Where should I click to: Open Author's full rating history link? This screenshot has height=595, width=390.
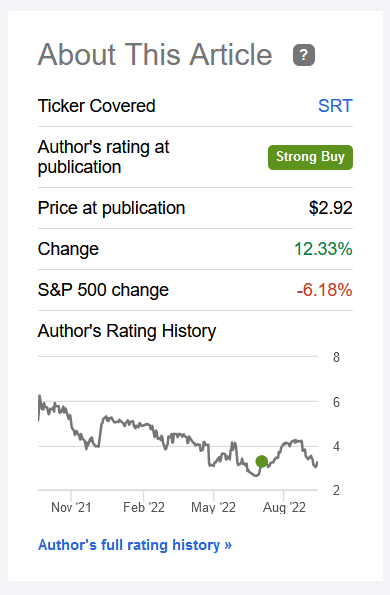coord(135,545)
